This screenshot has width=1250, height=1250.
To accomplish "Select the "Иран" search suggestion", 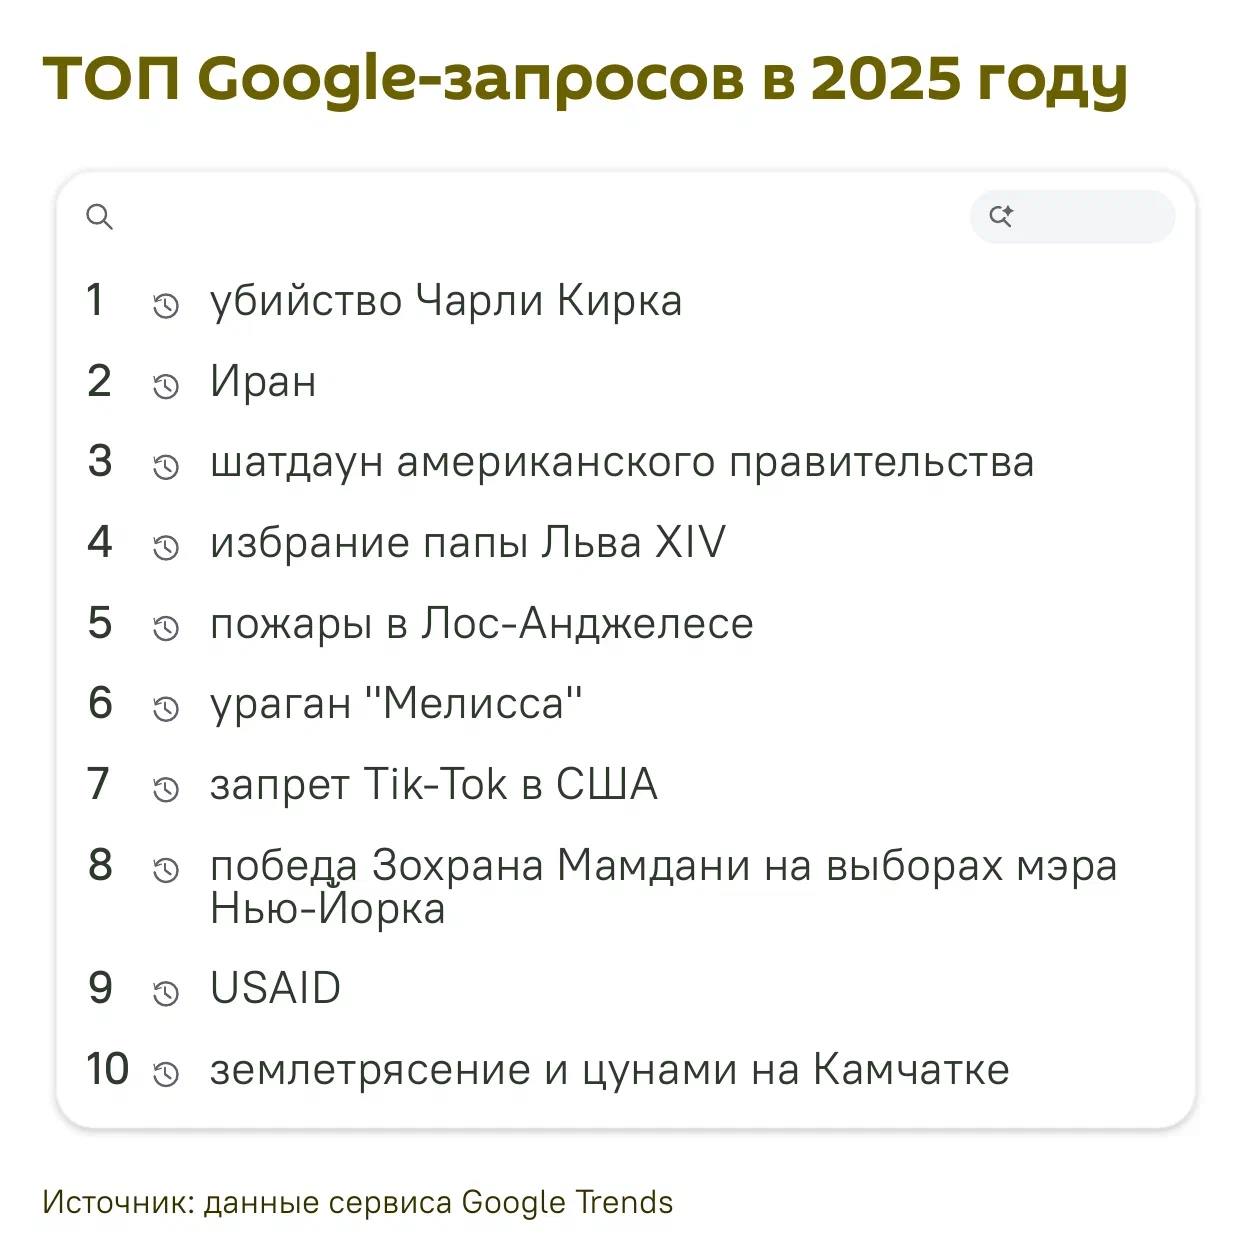I will [x=263, y=382].
